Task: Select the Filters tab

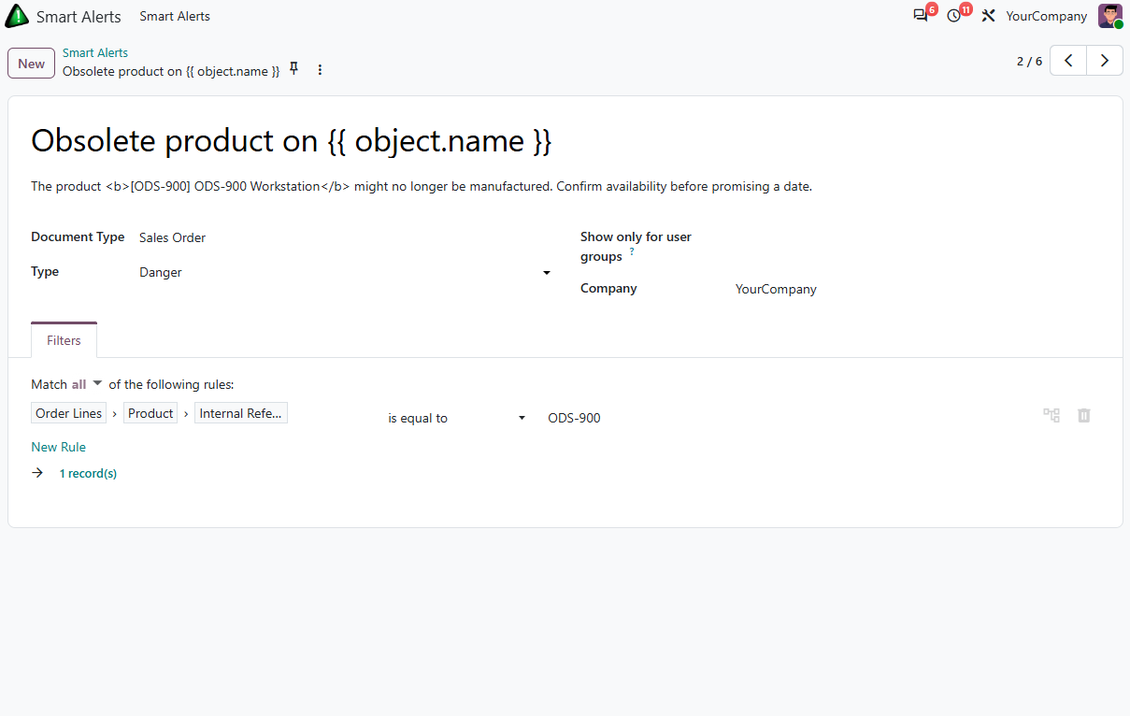Action: [63, 340]
